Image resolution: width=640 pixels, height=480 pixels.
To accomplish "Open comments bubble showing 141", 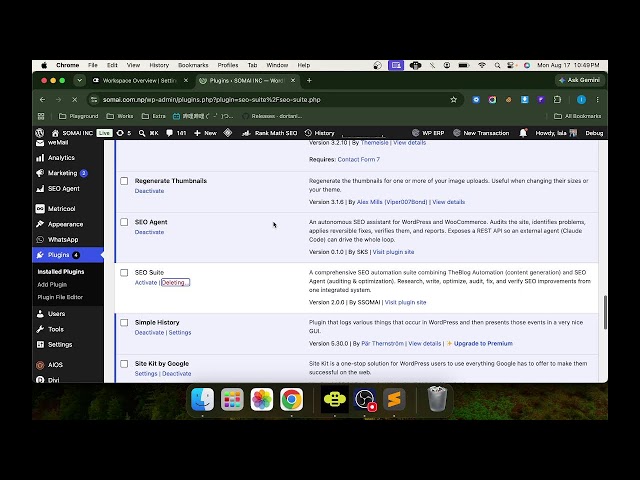I will coord(176,133).
